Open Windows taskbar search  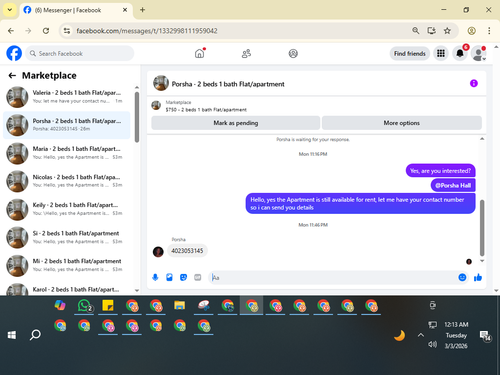(35, 335)
